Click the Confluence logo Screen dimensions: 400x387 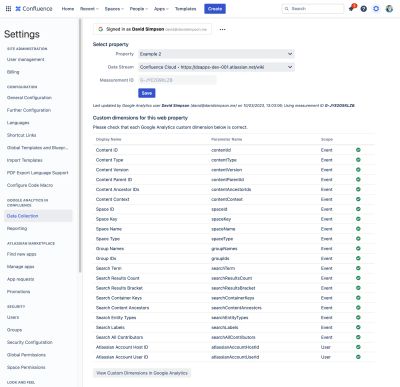(34, 9)
